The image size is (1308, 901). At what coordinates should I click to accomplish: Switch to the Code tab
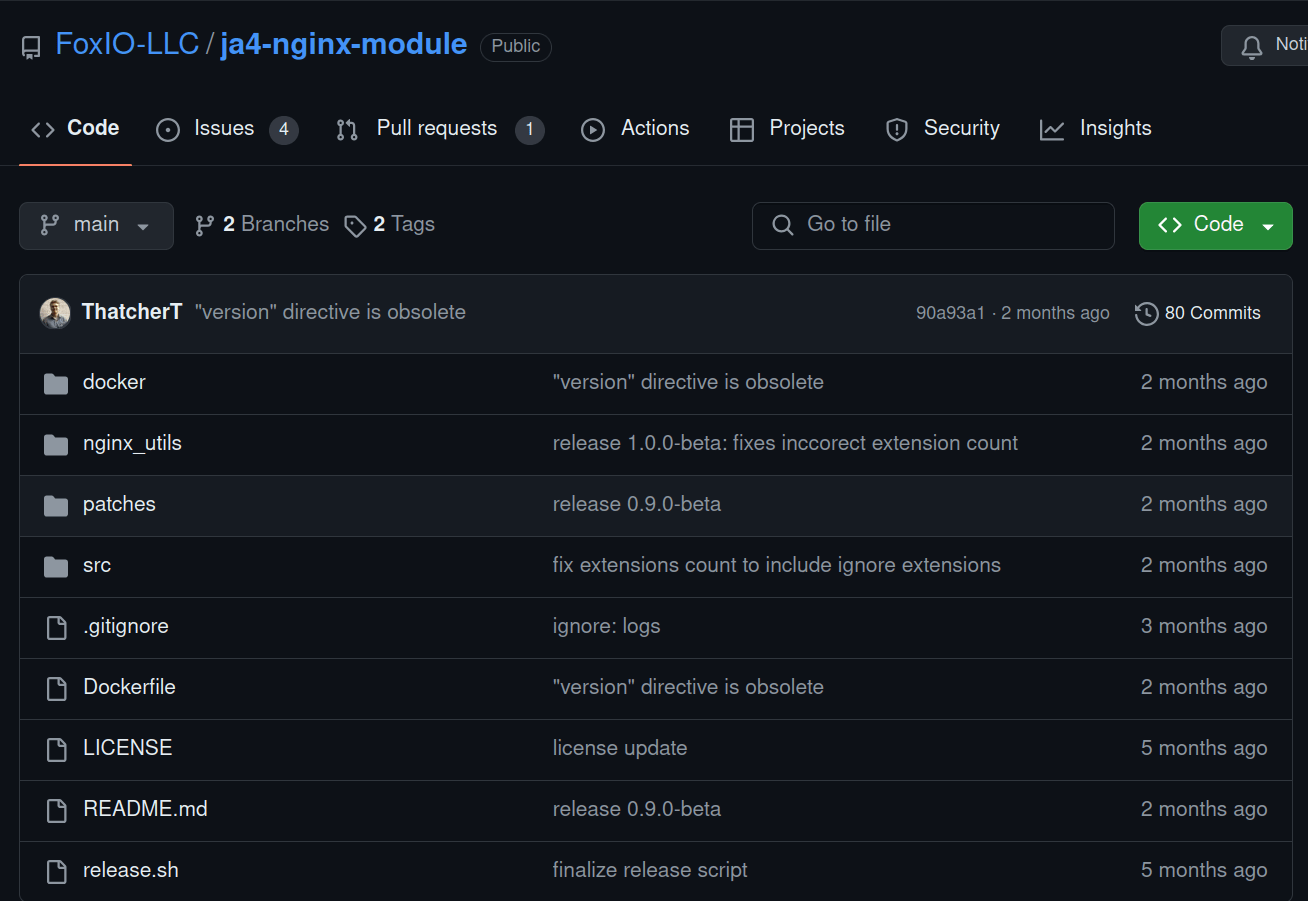75,129
